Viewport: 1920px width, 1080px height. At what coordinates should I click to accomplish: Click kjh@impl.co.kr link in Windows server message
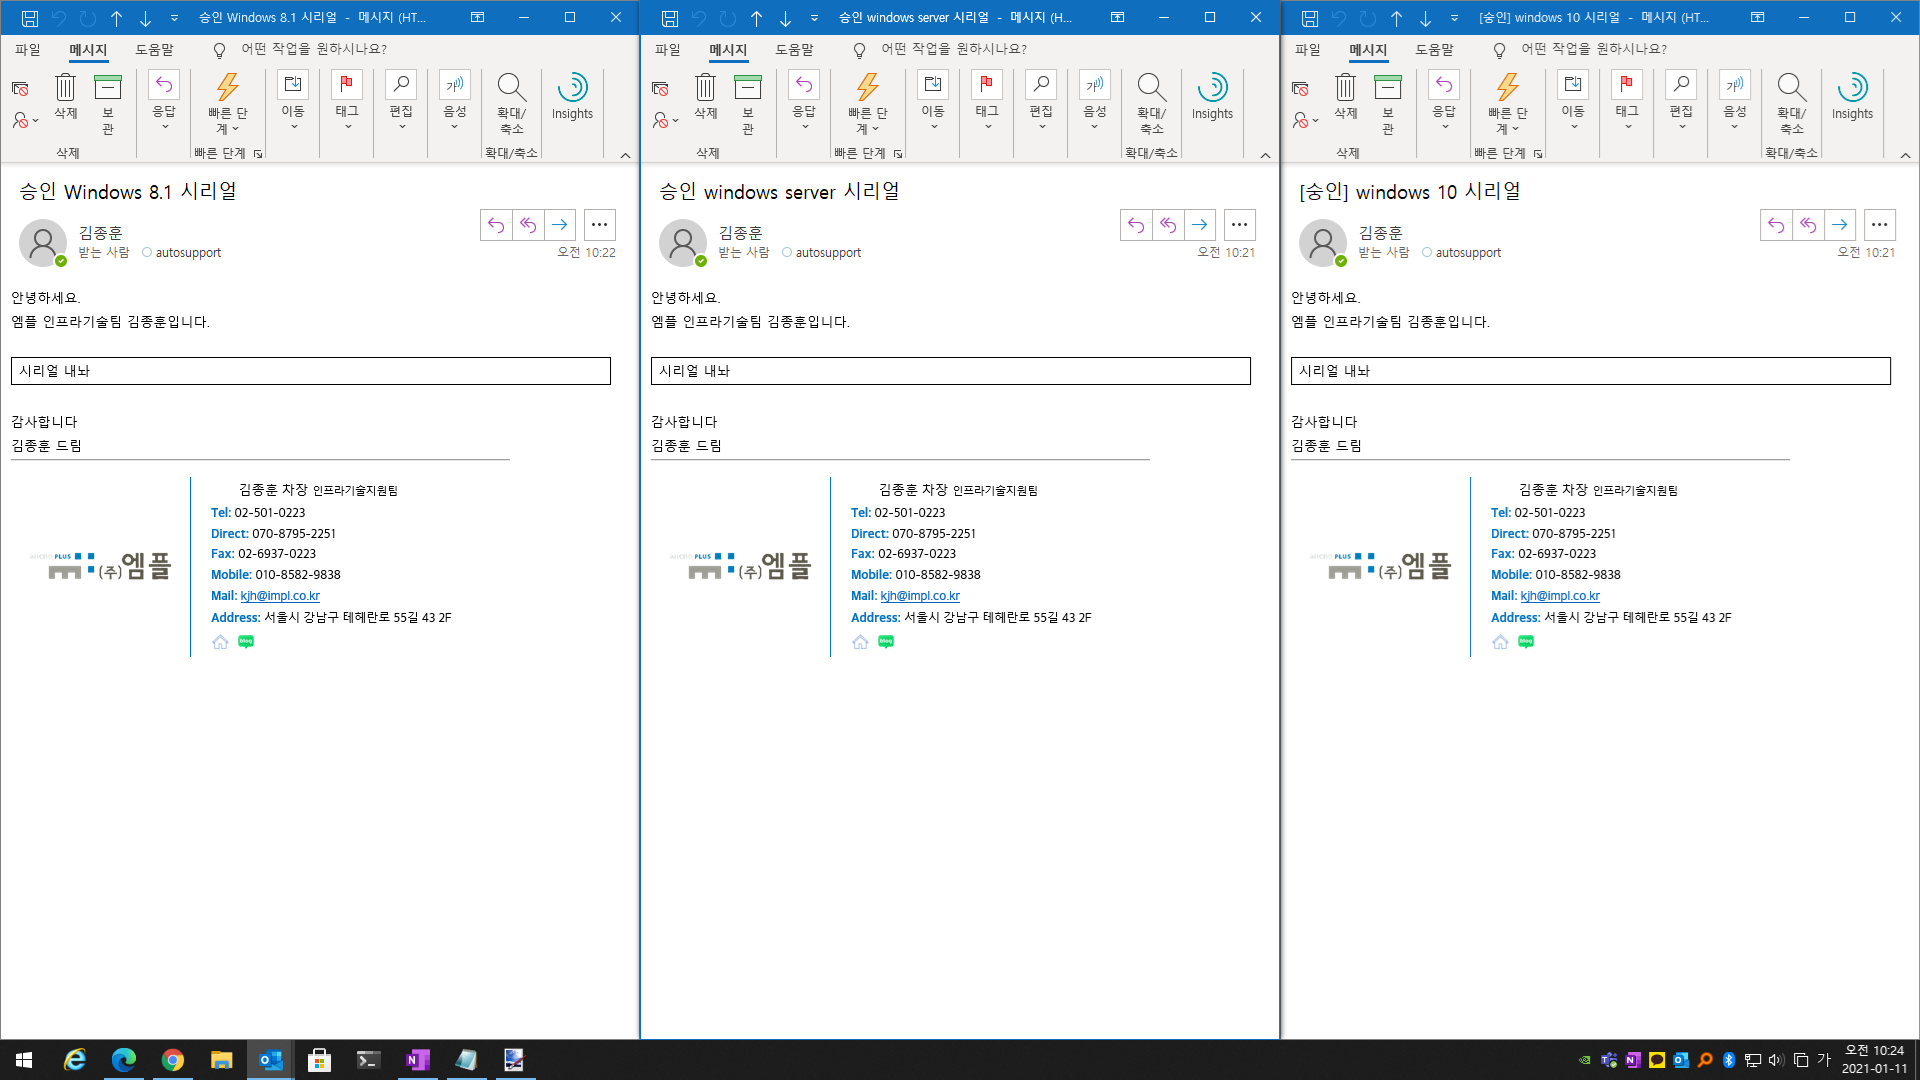coord(919,596)
